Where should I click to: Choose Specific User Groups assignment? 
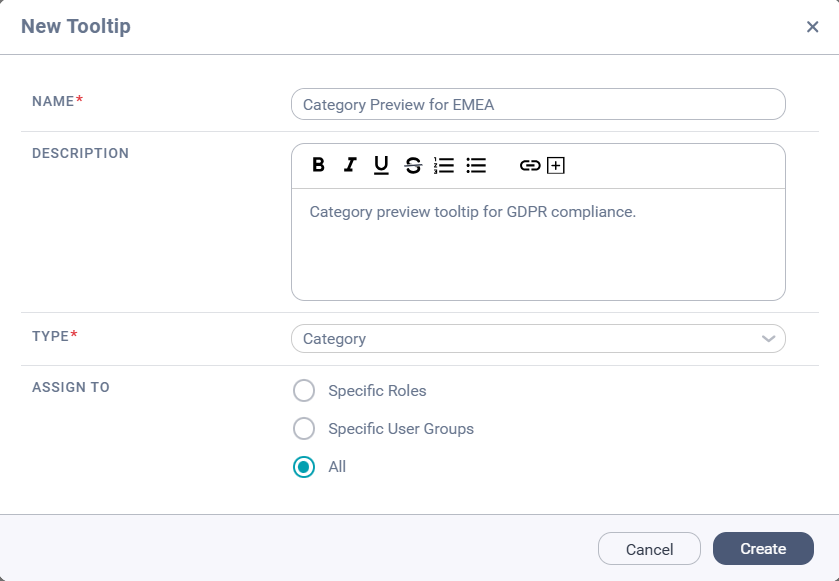pyautogui.click(x=304, y=429)
